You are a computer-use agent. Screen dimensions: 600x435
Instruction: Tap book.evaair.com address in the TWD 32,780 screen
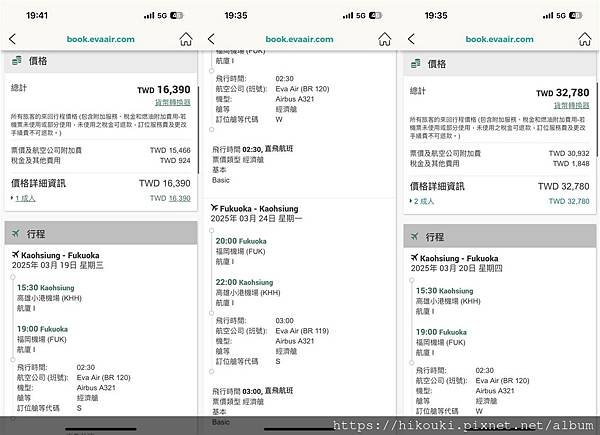[499, 39]
